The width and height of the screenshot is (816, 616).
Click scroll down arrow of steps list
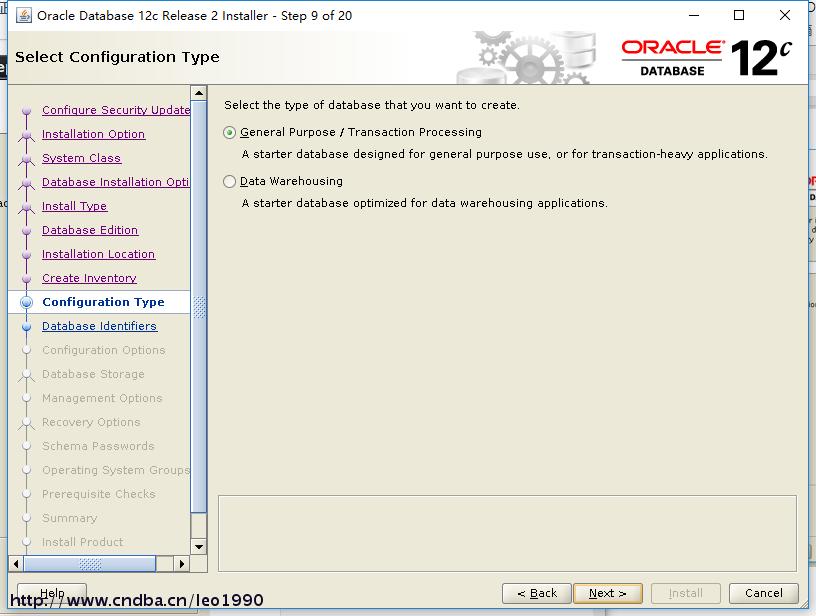pyautogui.click(x=199, y=546)
